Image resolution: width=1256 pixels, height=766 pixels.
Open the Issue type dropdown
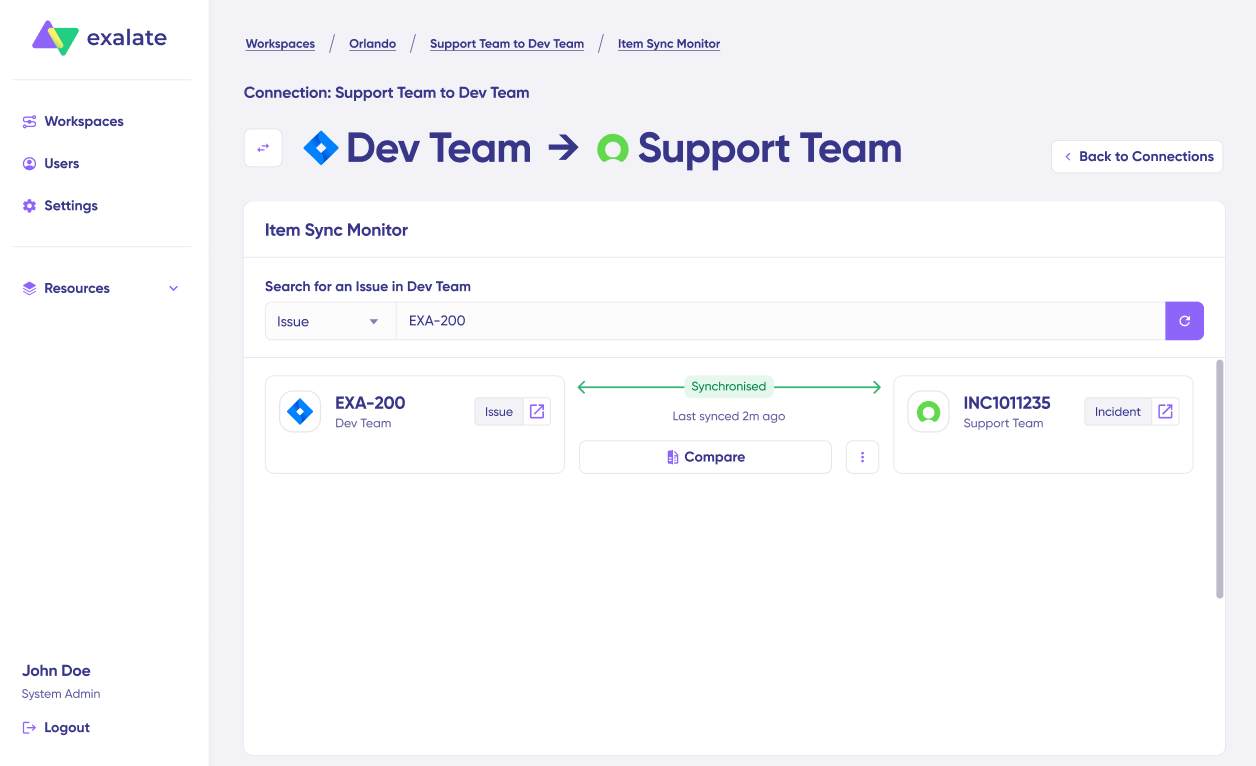[330, 321]
